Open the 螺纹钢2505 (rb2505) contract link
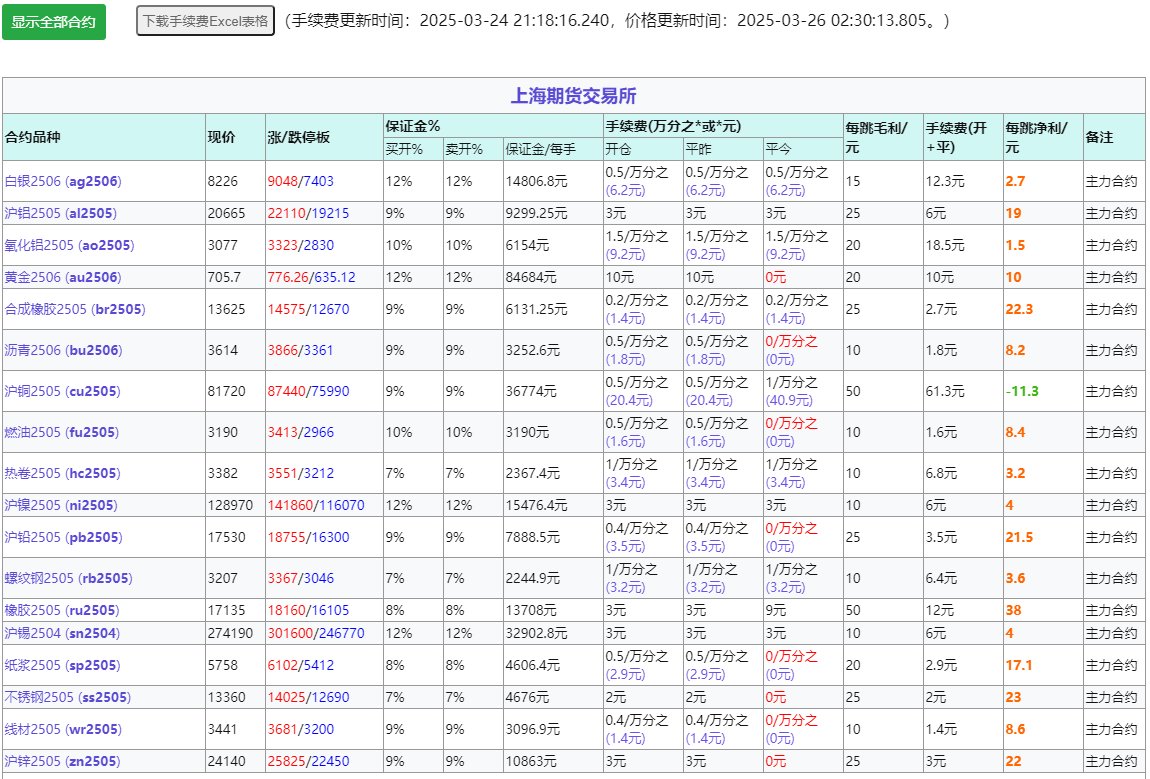Viewport: 1150px width, 779px height. (69, 579)
